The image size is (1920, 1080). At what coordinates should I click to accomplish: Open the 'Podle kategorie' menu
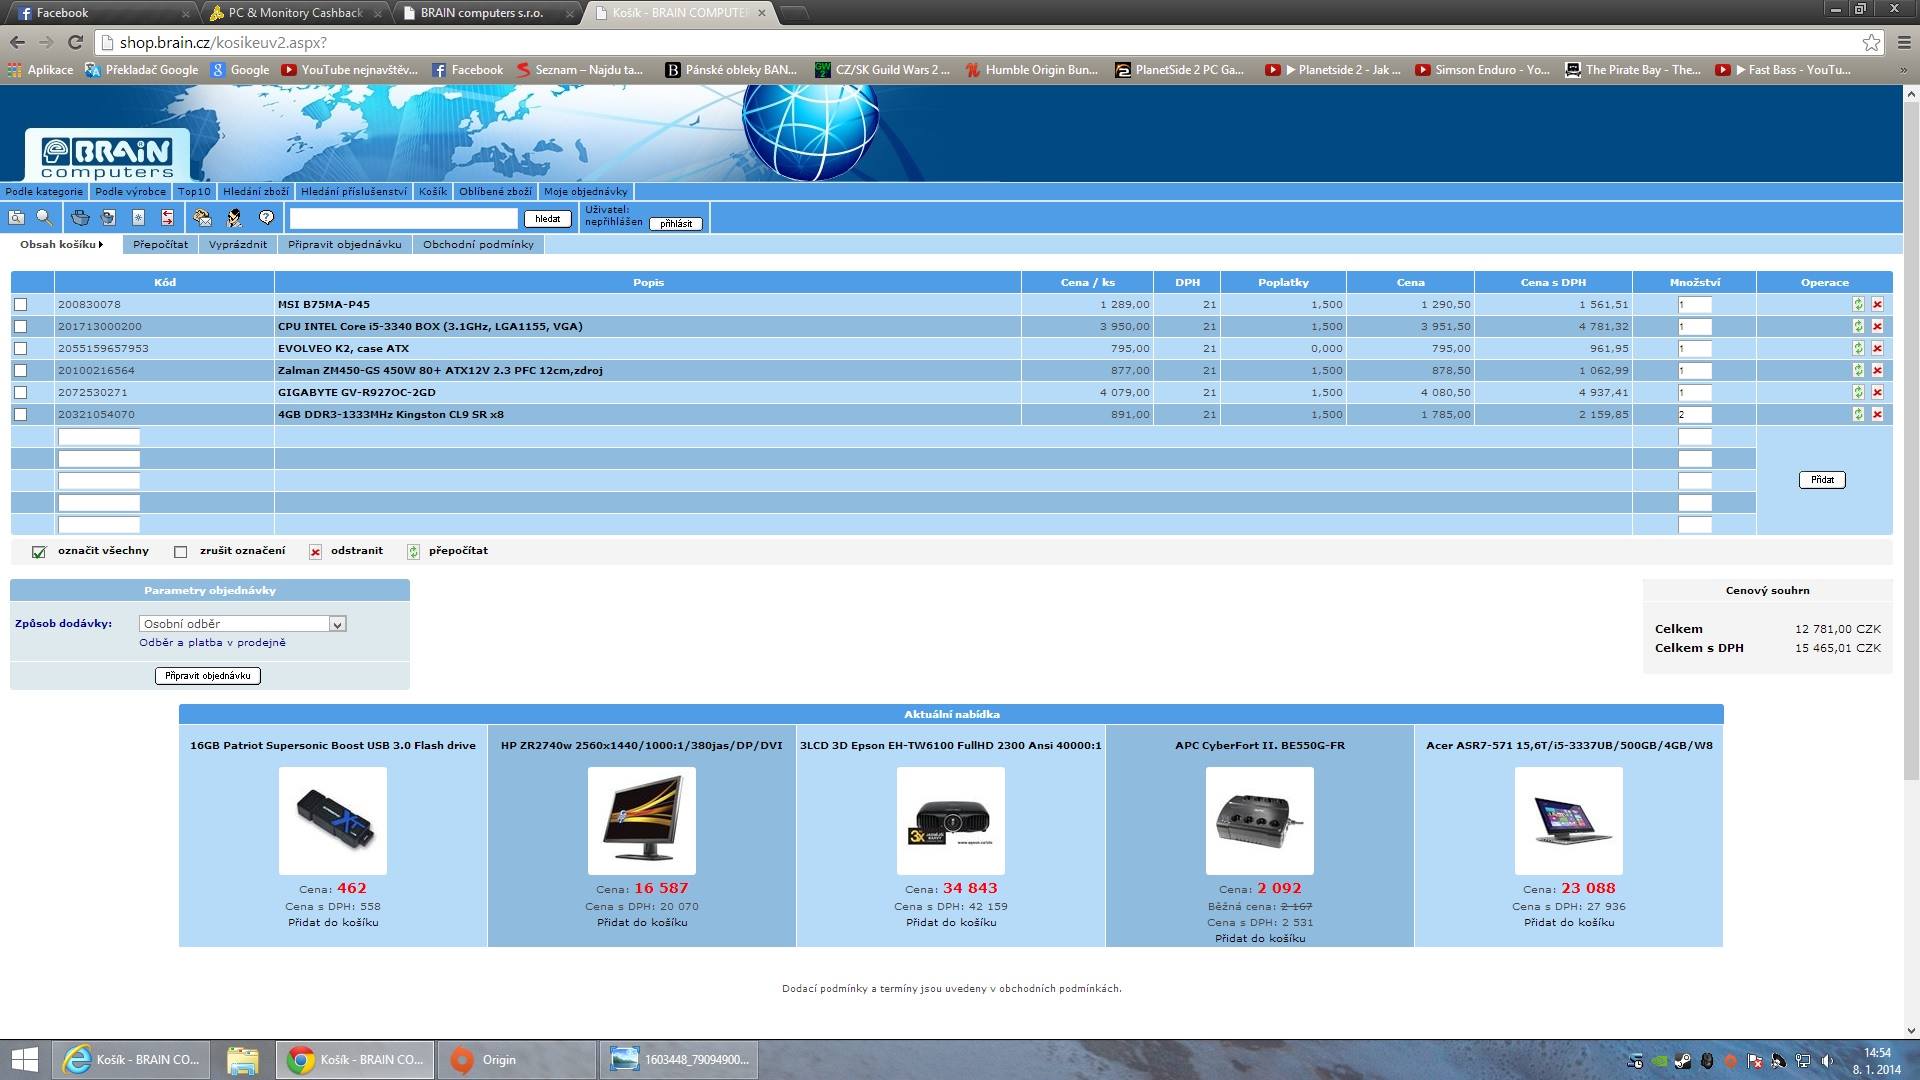(44, 192)
